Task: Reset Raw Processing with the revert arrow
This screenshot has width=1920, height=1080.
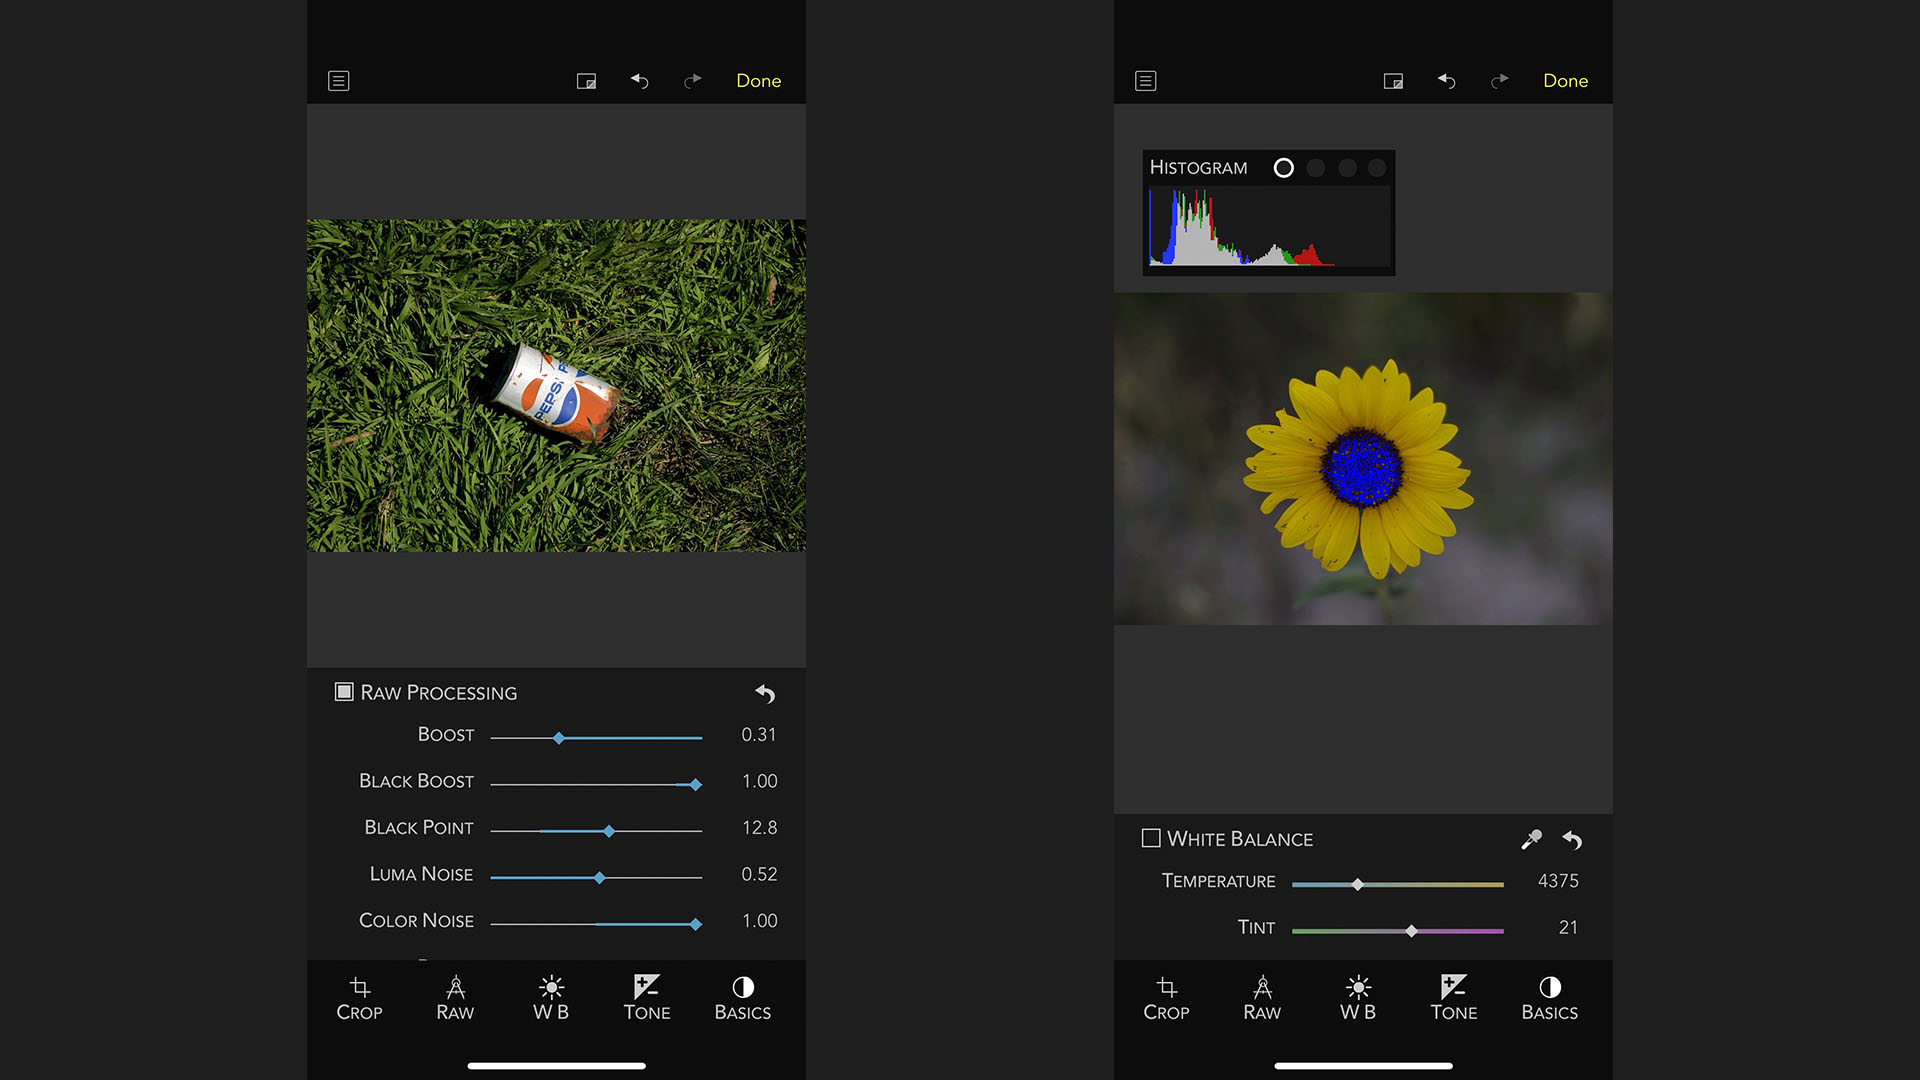Action: point(765,693)
